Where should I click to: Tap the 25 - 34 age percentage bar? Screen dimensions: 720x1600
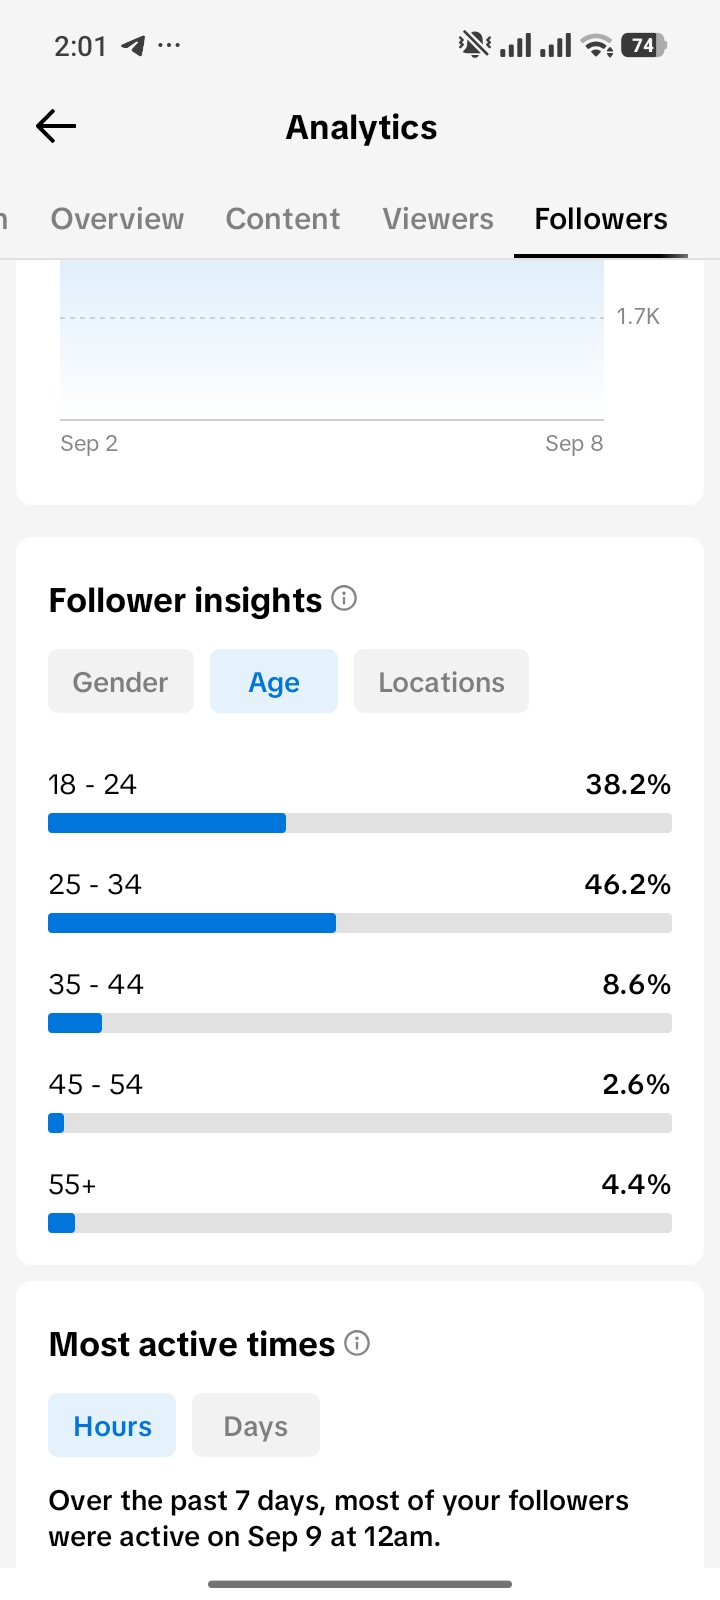360,923
